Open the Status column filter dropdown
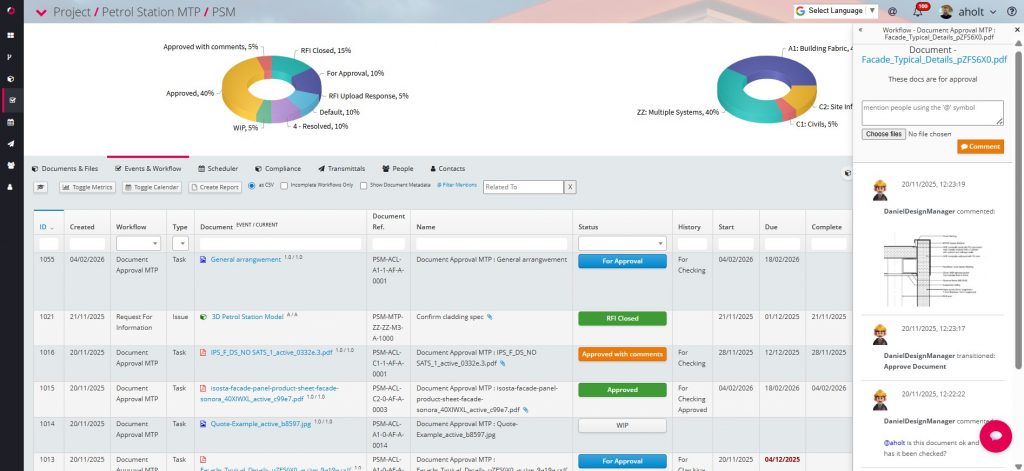Screen dimensions: 1024x471 click(622, 243)
